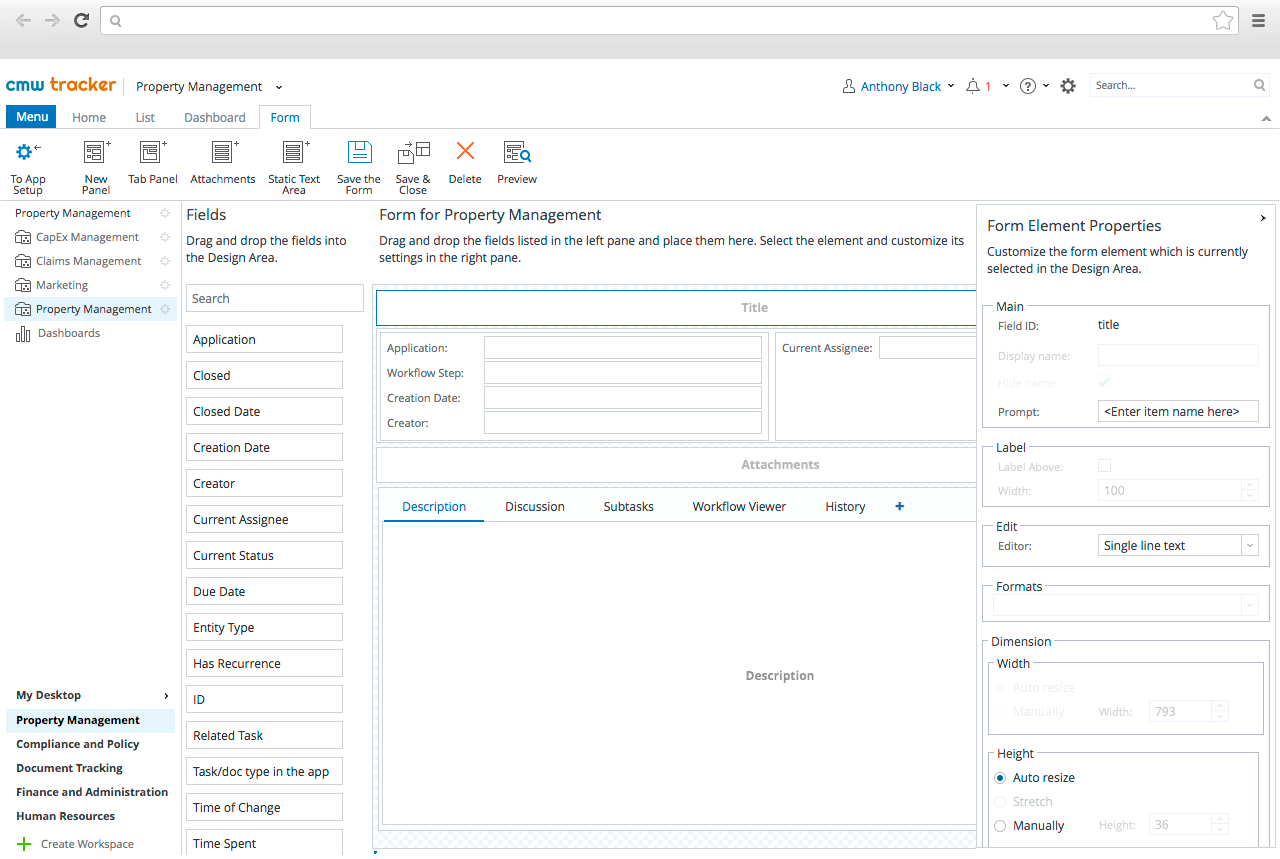Click the Prompt input field
This screenshot has width=1280, height=859.
(x=1178, y=411)
